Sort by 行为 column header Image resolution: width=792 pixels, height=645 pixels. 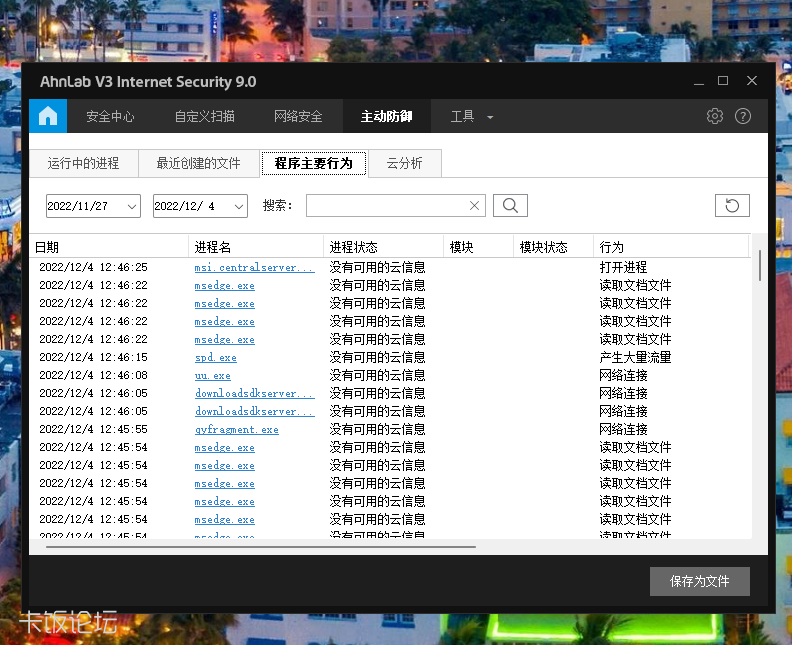pos(671,247)
